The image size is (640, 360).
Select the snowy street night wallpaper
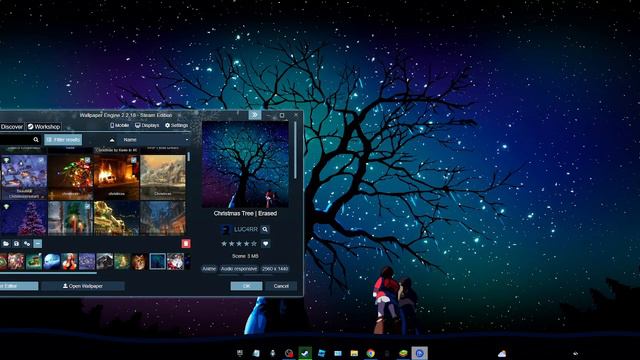click(163, 218)
